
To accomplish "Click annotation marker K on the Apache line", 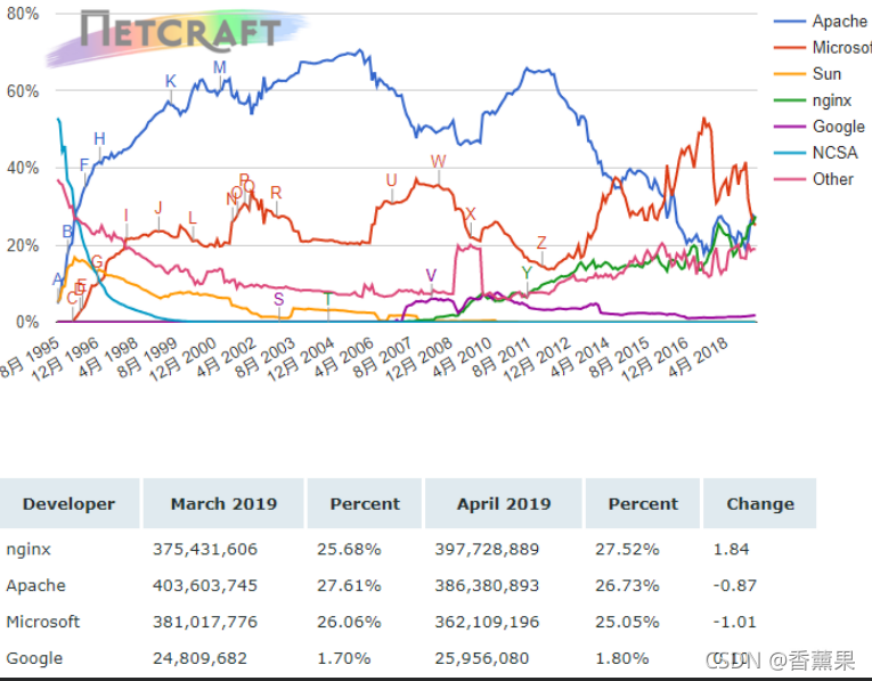I will click(170, 82).
